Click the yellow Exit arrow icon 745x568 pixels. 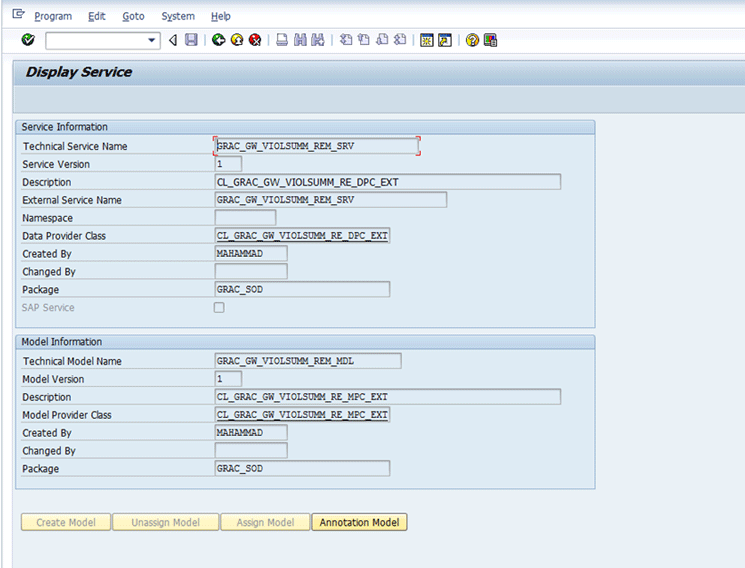coord(236,40)
